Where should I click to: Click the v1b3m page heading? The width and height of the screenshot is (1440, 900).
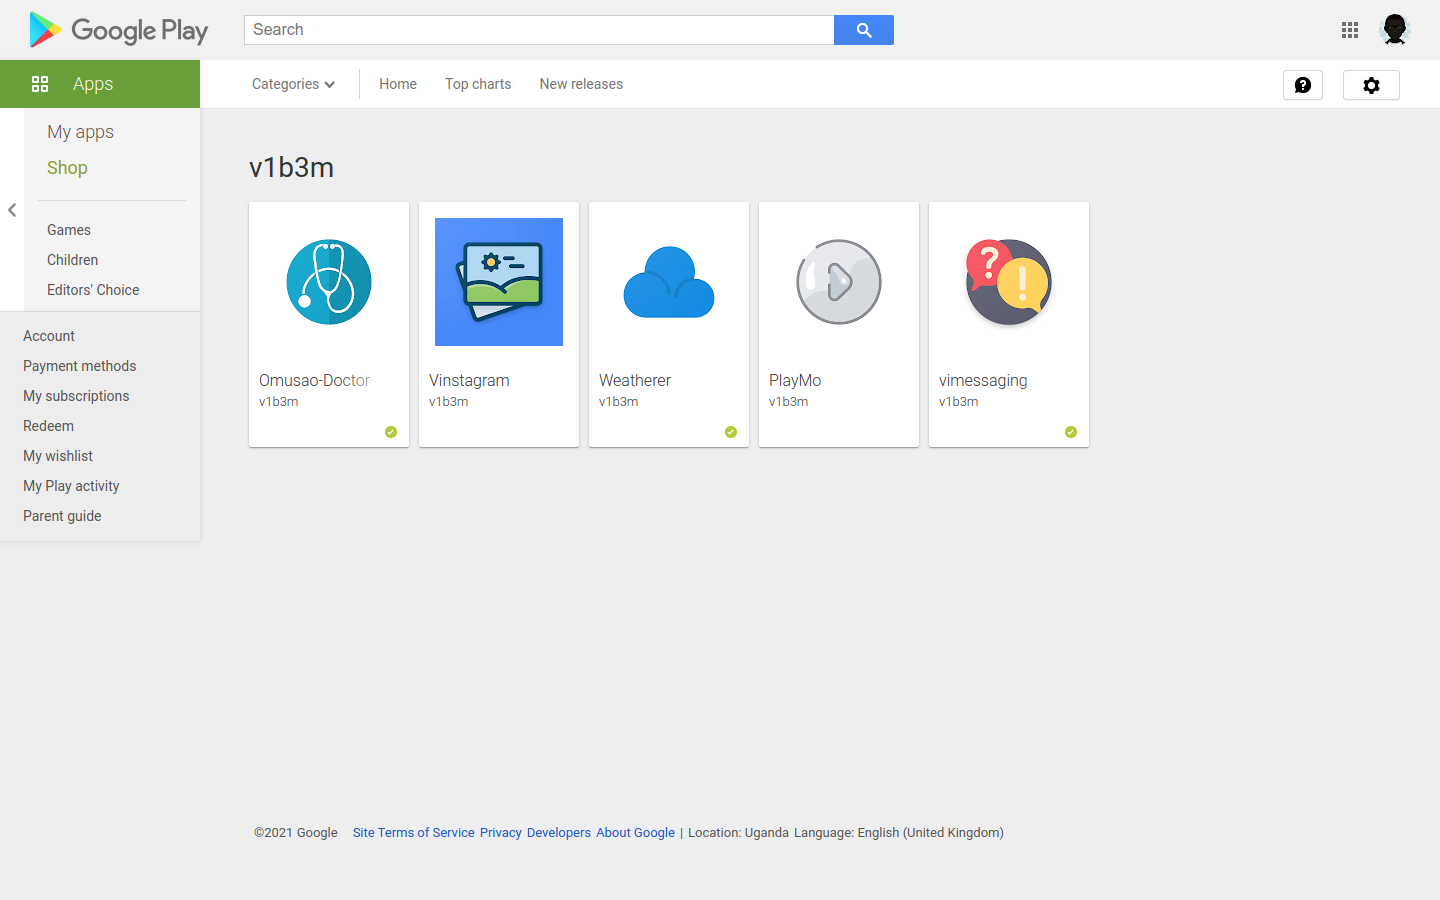(x=291, y=167)
